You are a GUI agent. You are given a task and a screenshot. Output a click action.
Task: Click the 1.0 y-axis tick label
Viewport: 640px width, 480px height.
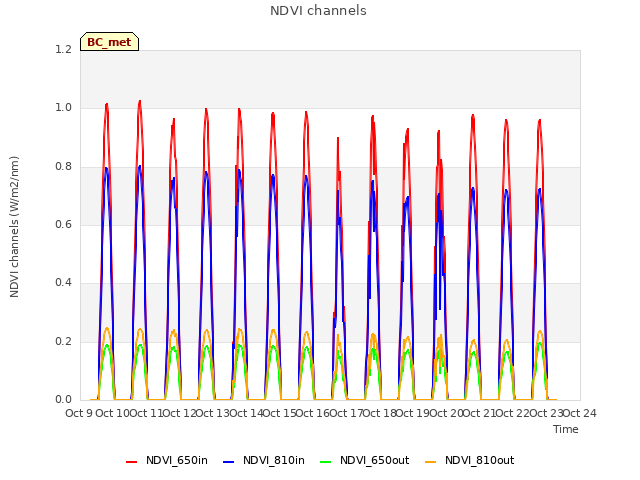coord(63,108)
